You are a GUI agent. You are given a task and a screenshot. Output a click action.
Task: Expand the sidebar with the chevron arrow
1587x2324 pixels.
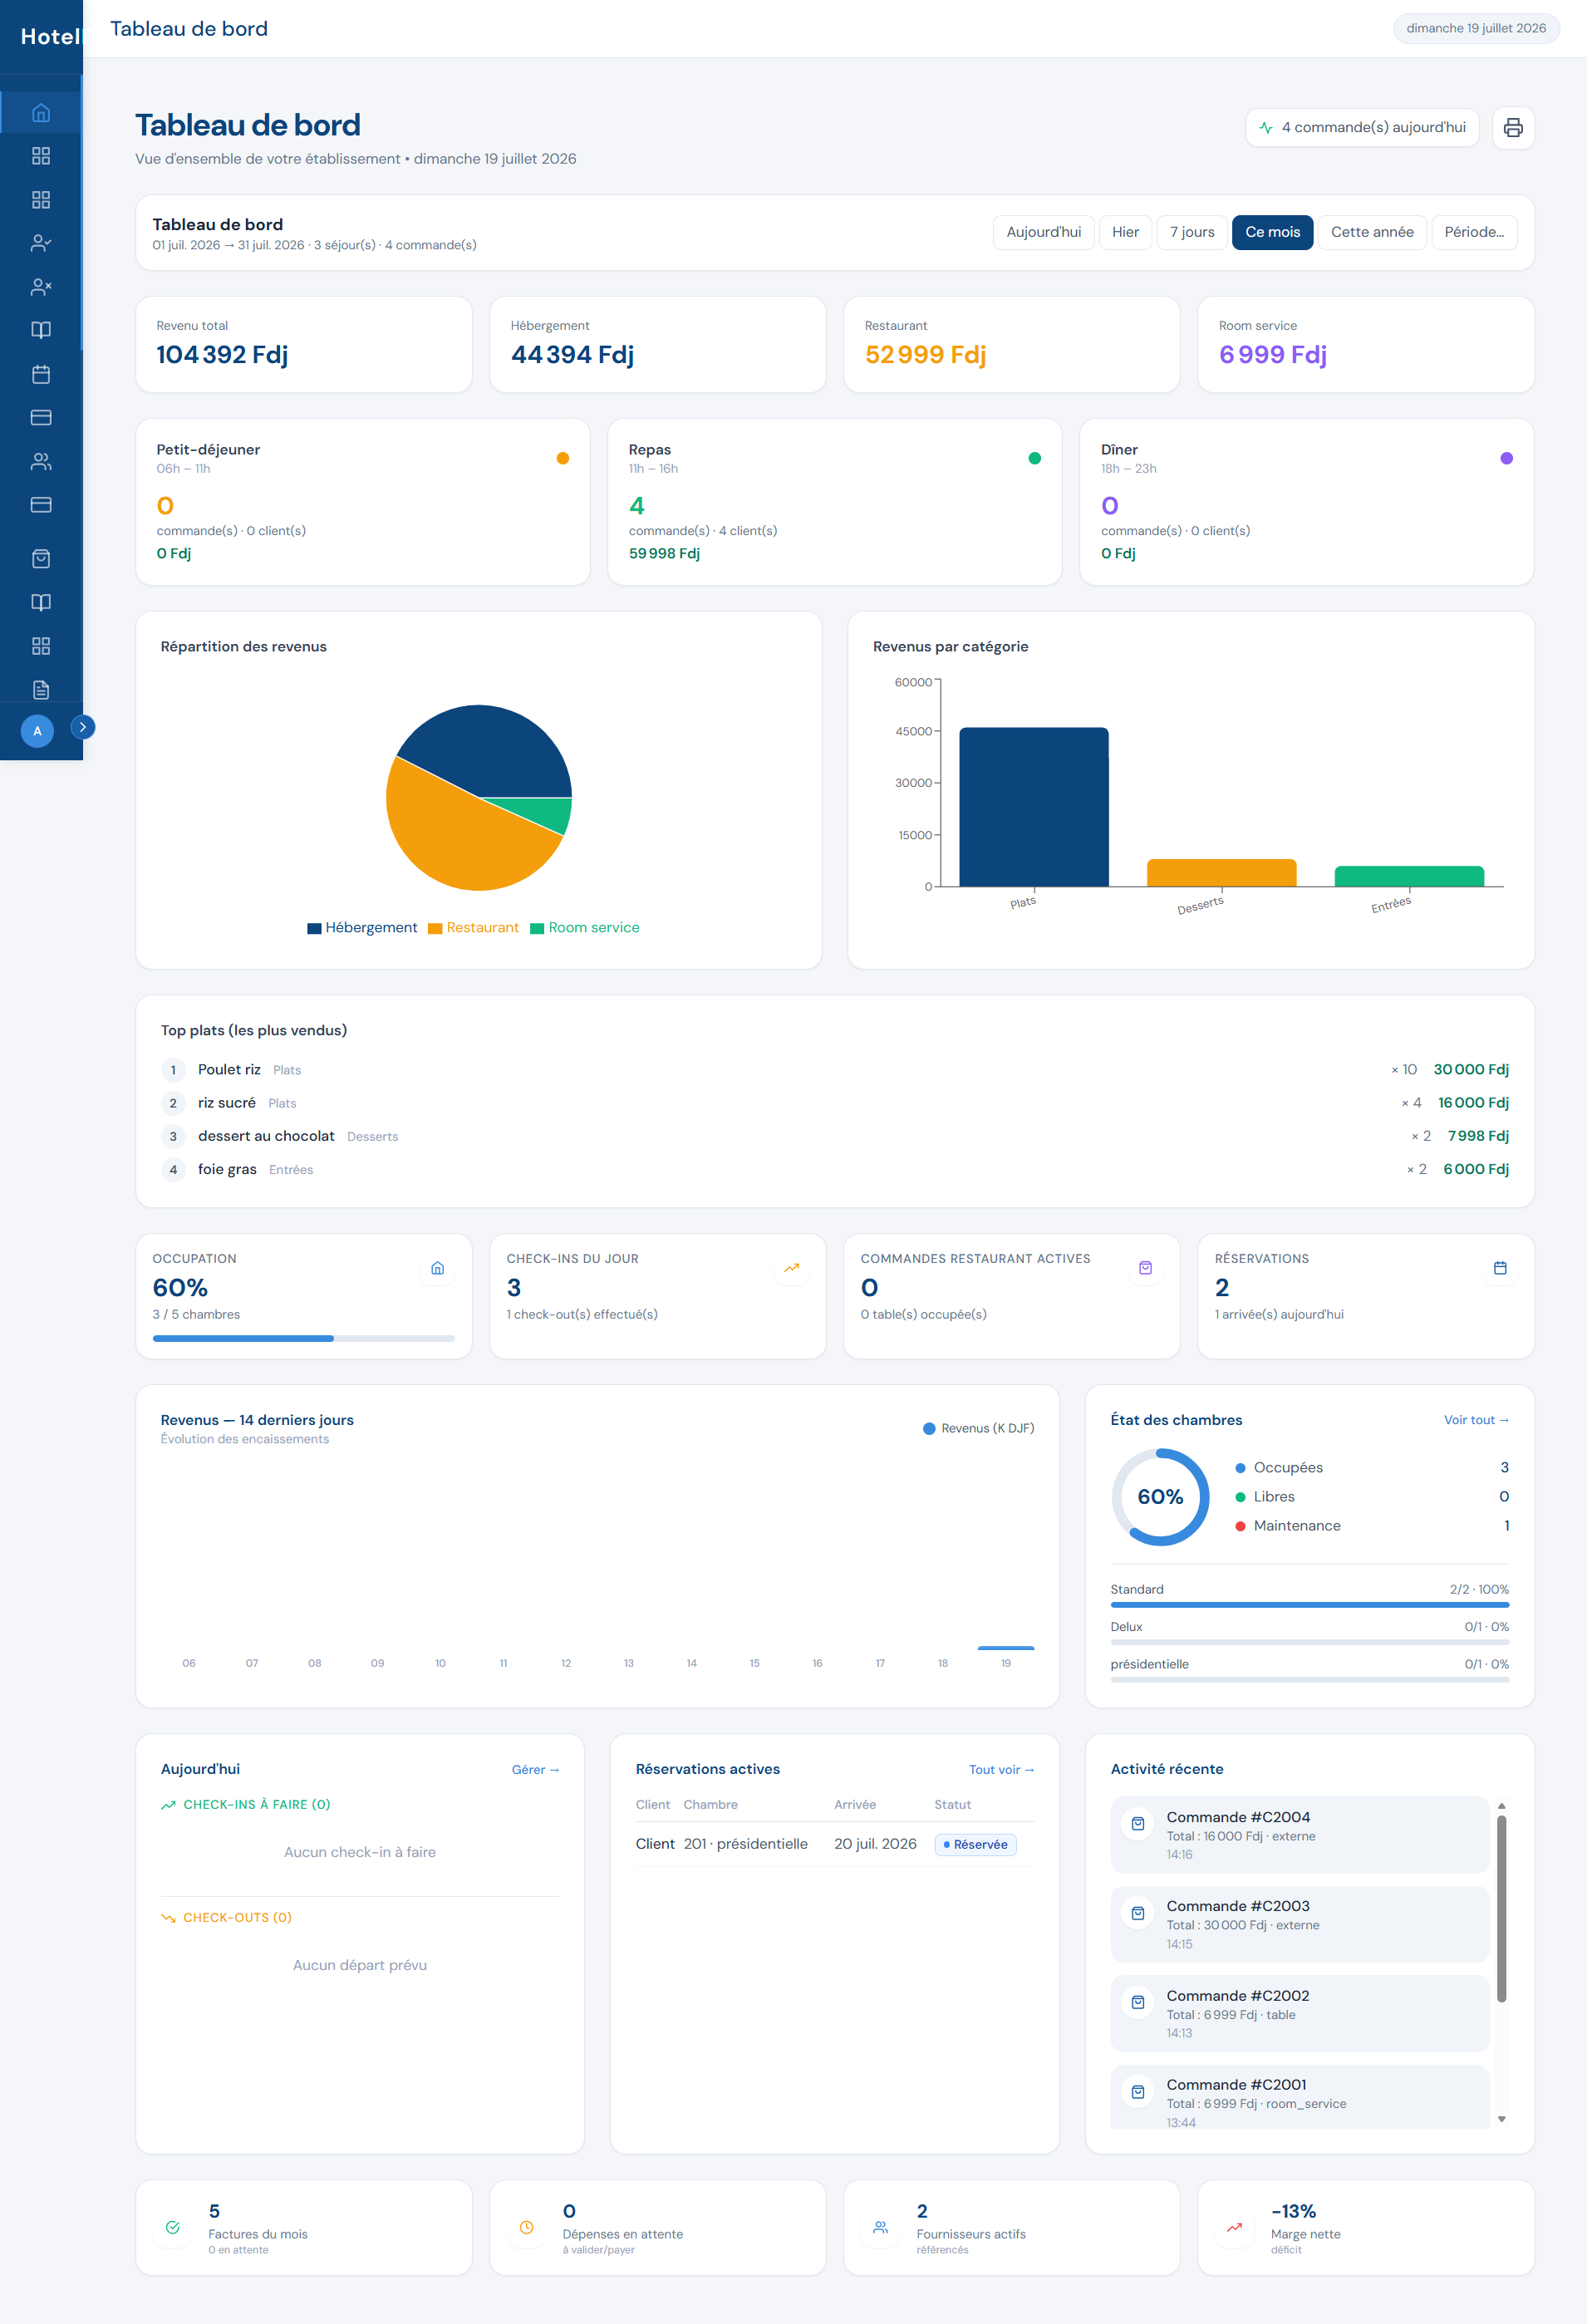tap(83, 727)
